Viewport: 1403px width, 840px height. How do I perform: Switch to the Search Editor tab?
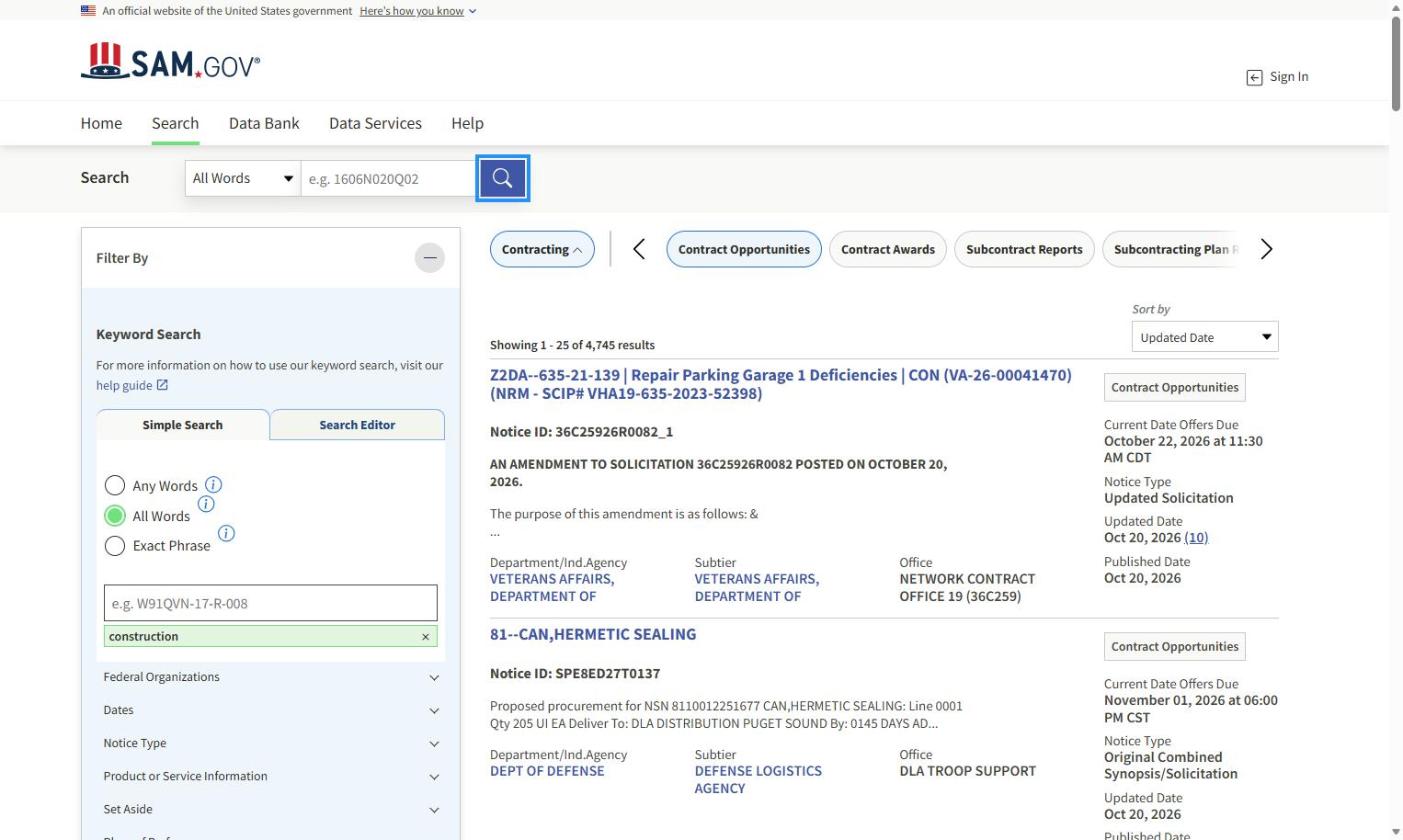tap(357, 425)
